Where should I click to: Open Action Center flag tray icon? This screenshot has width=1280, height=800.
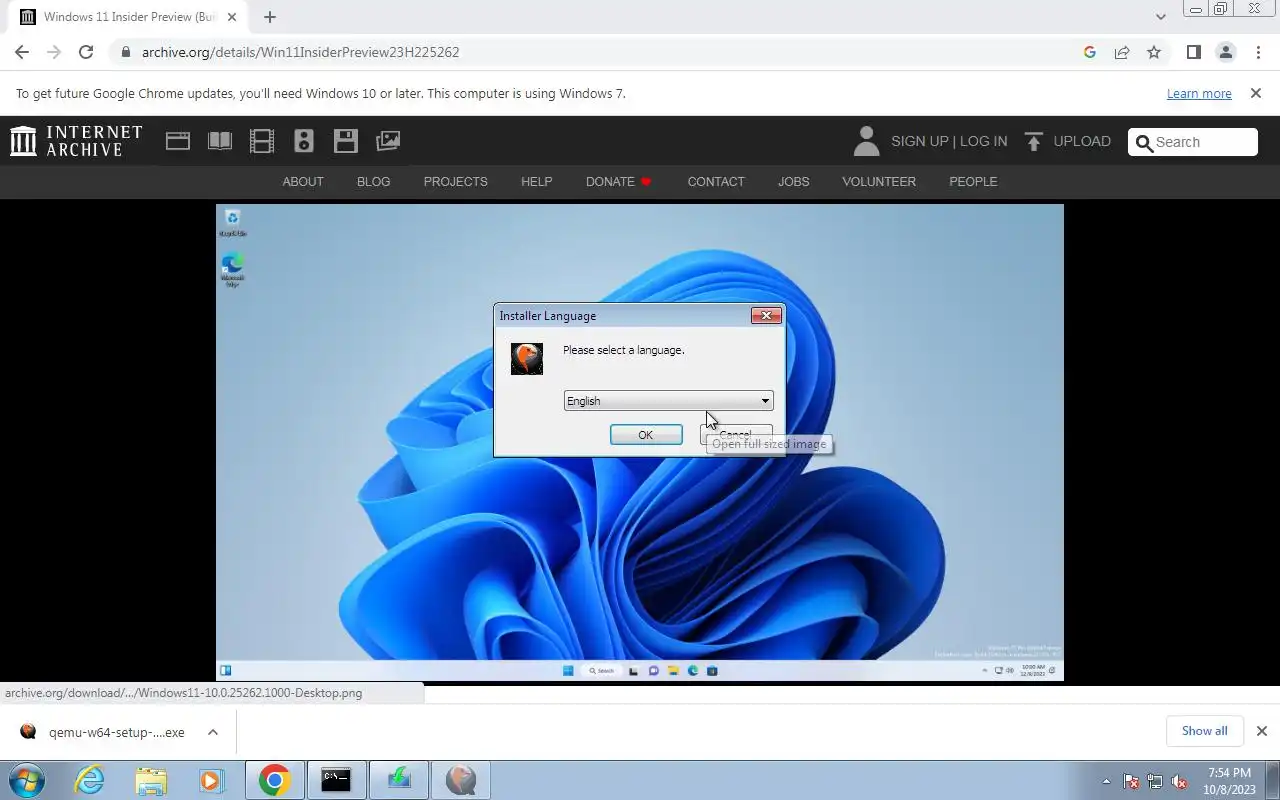tap(1131, 782)
